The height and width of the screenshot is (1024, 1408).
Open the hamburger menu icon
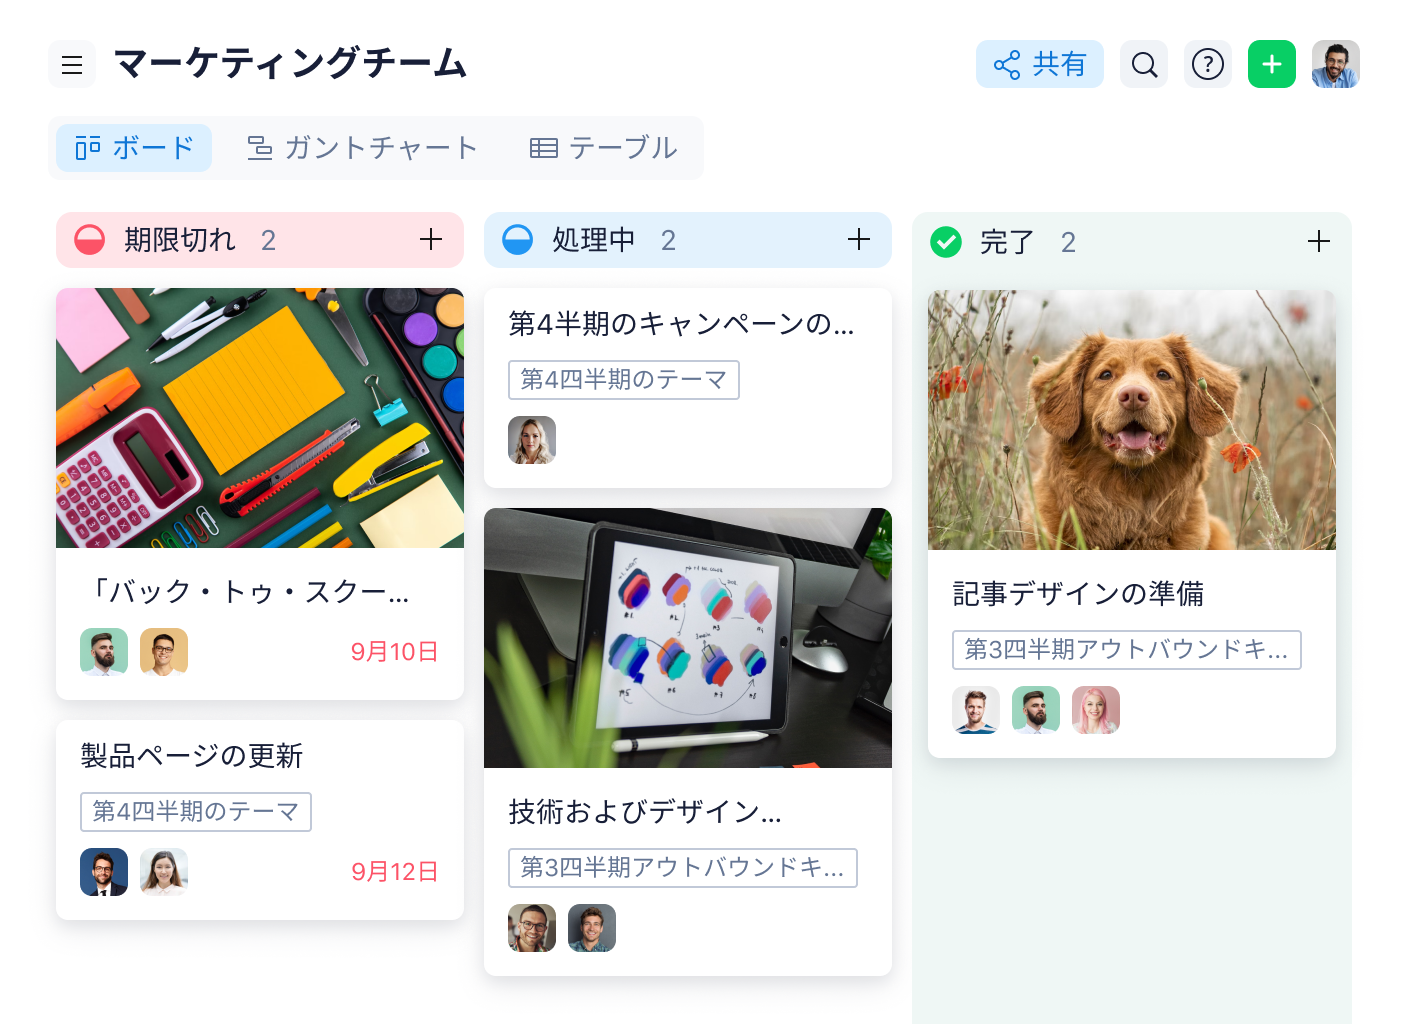tap(72, 65)
